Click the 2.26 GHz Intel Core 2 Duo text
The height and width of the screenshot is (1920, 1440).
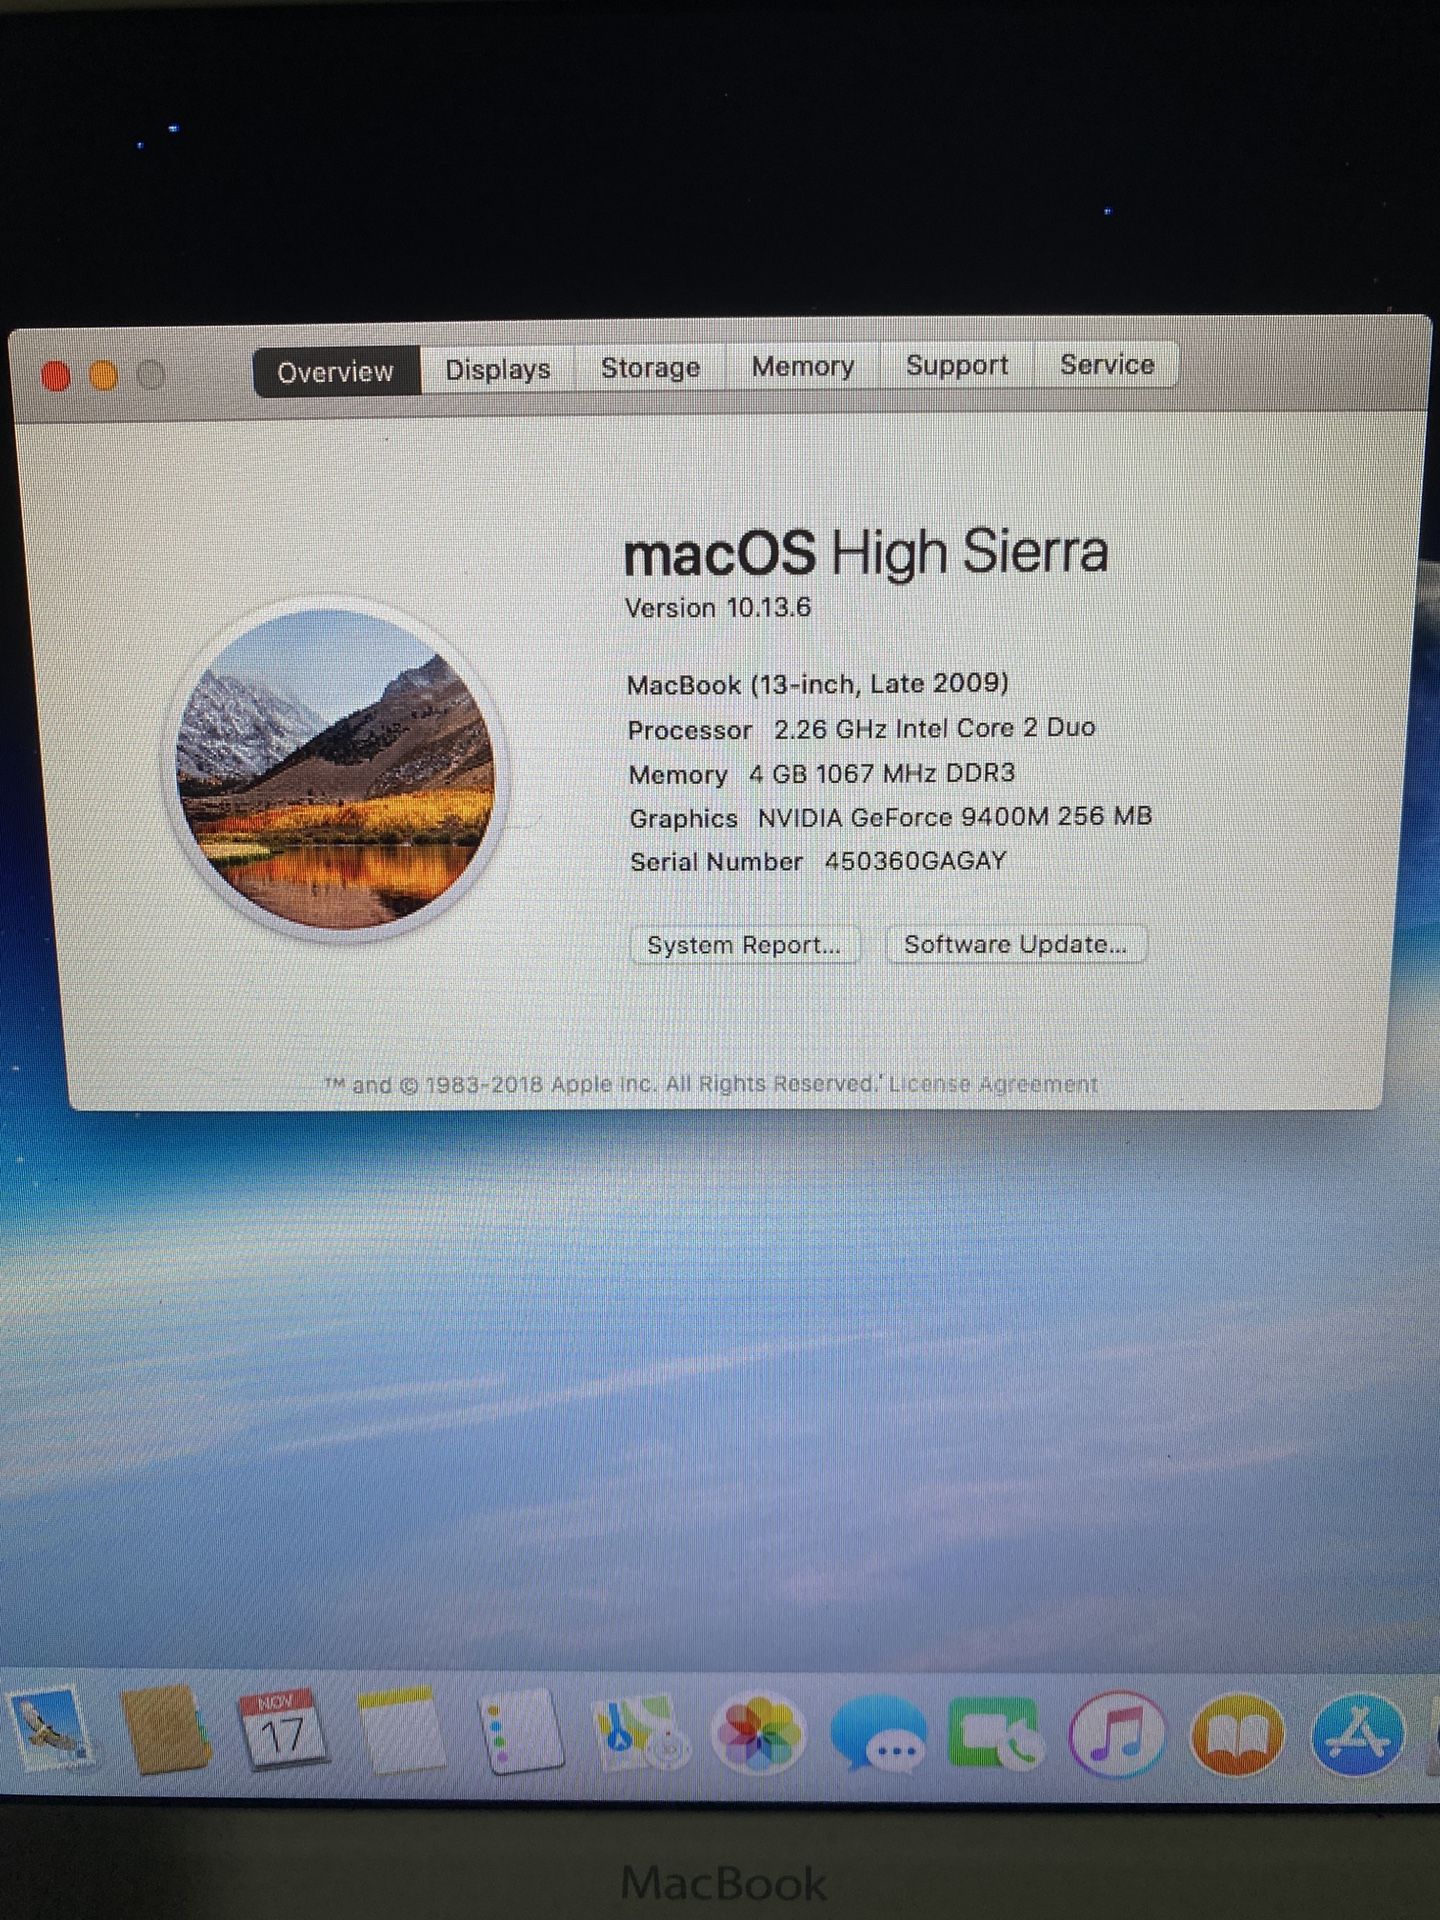[934, 728]
